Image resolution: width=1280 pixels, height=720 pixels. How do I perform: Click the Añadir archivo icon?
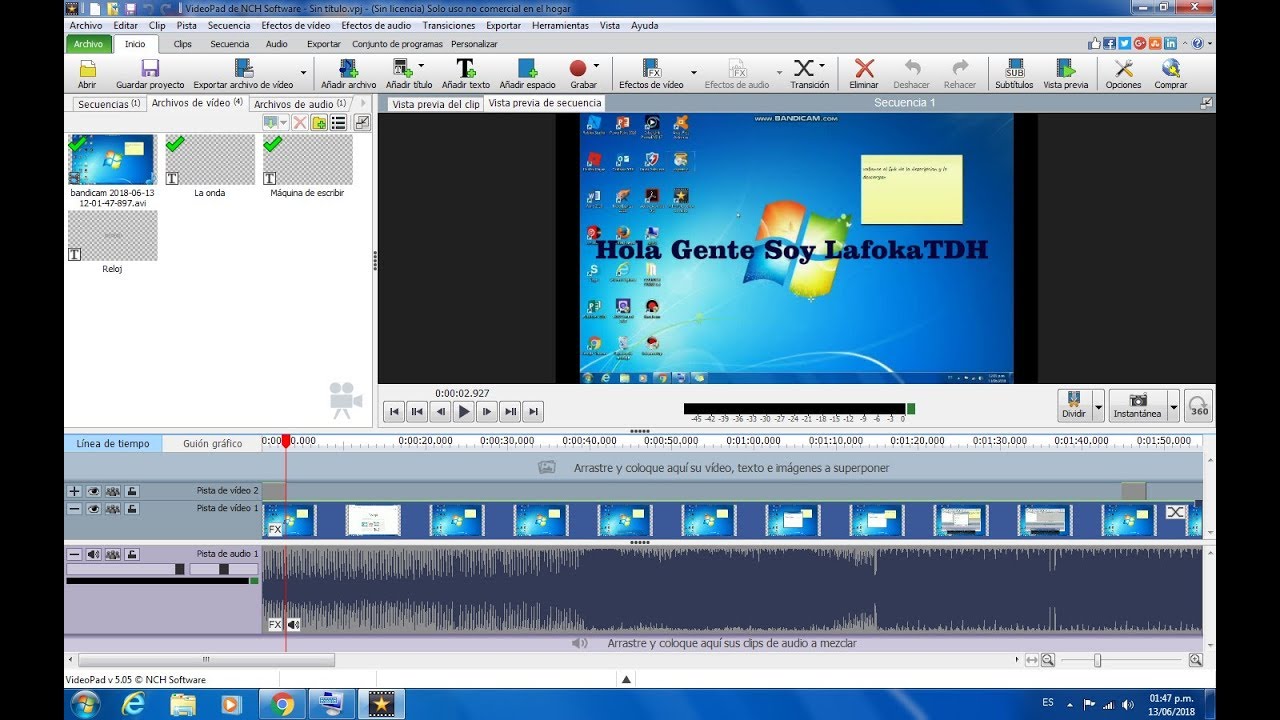(x=348, y=69)
